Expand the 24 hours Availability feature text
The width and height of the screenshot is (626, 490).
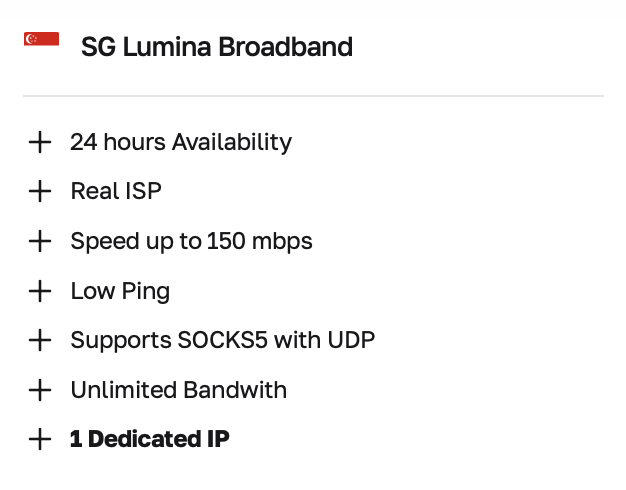(181, 142)
